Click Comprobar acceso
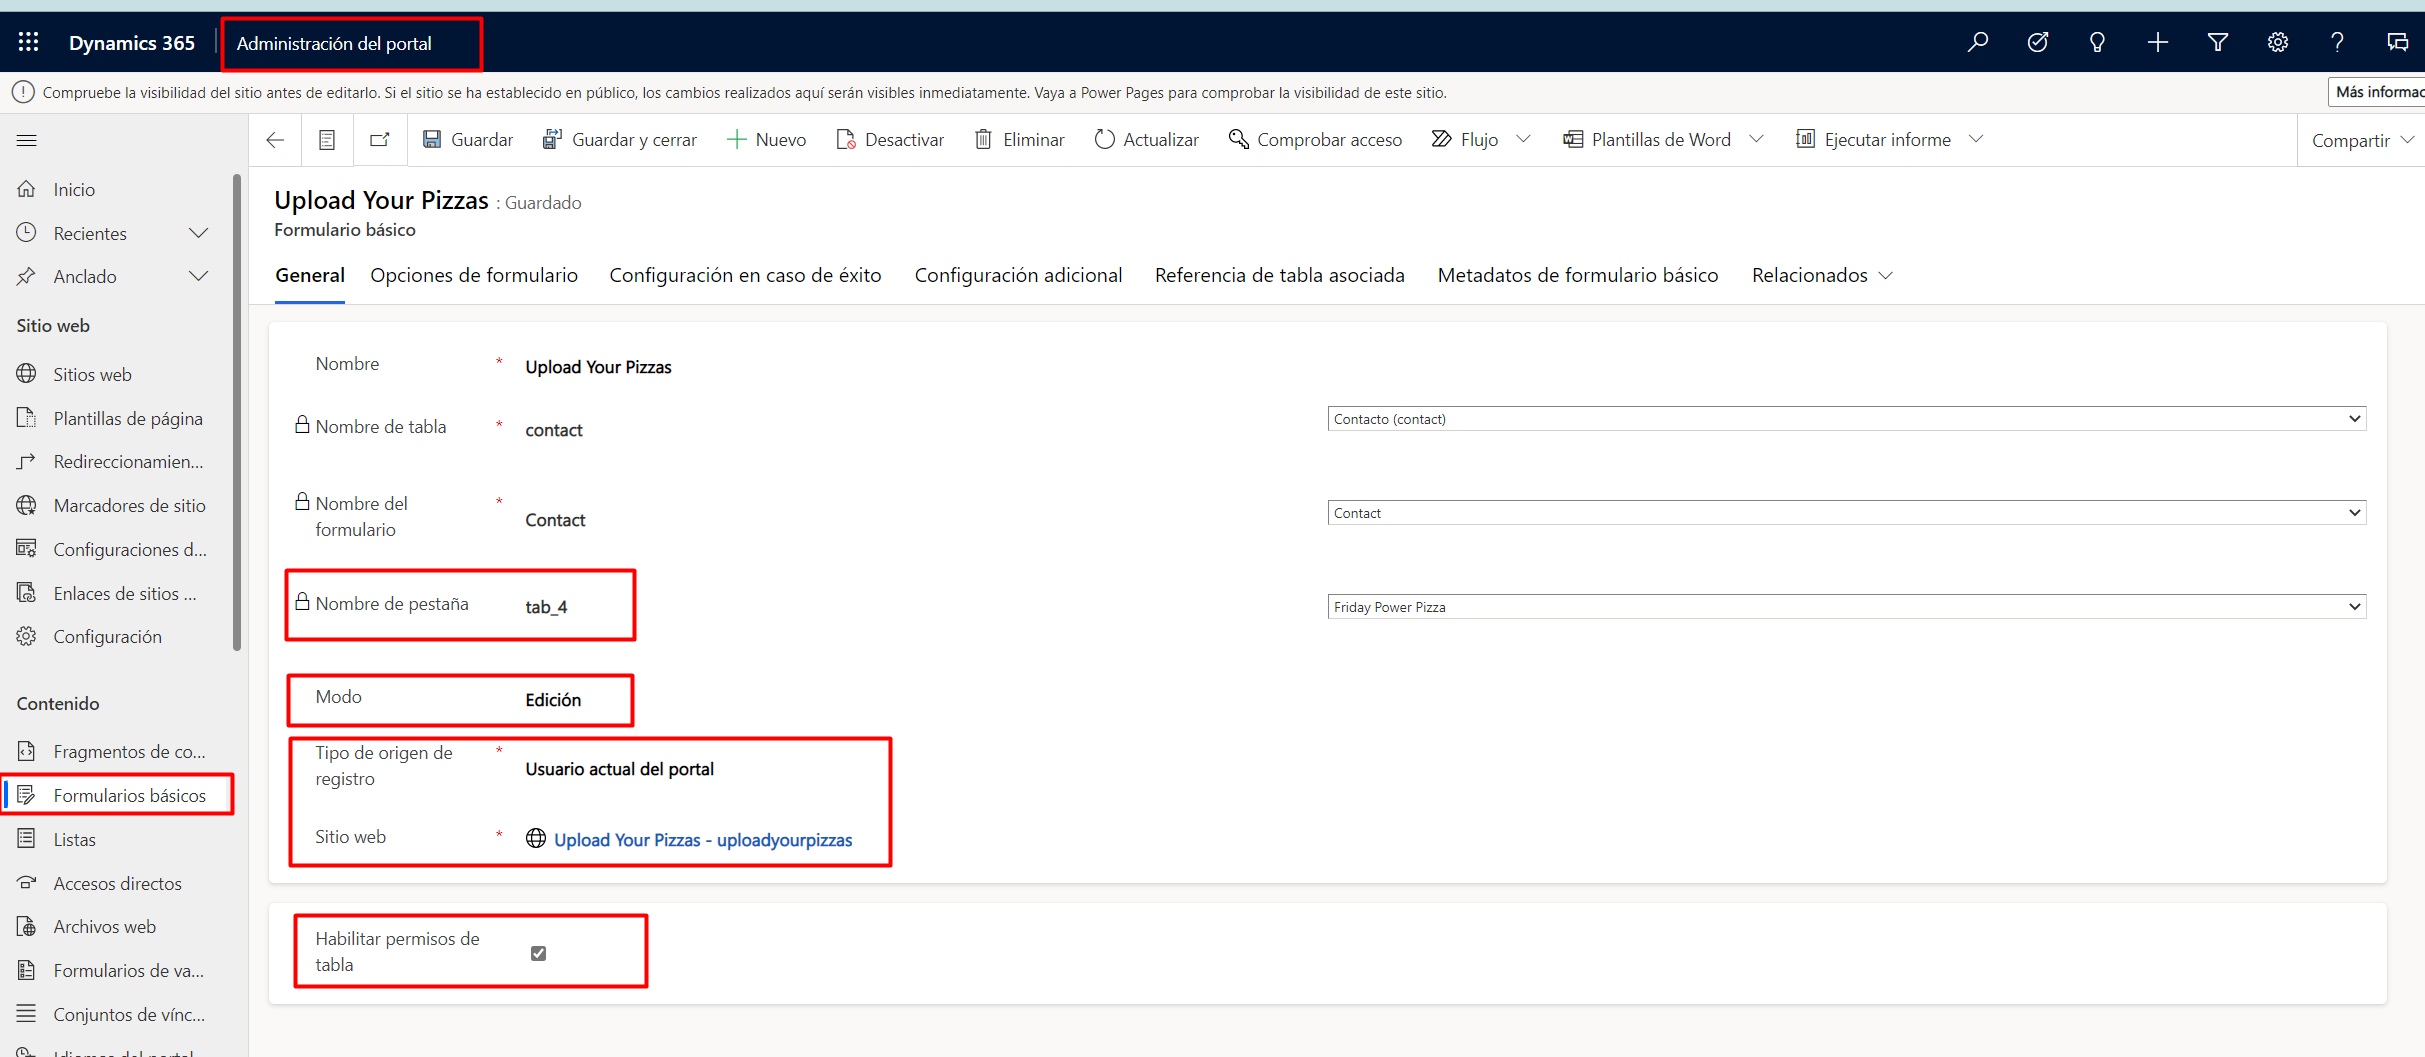 point(1315,140)
